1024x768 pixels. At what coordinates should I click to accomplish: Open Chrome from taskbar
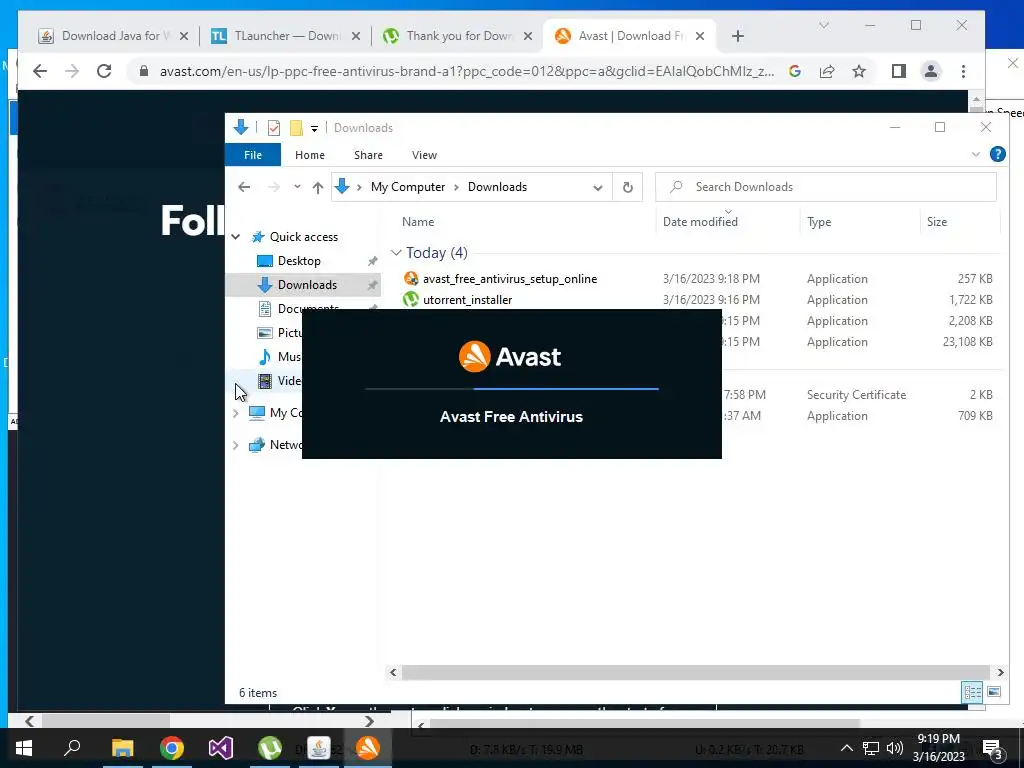[172, 748]
